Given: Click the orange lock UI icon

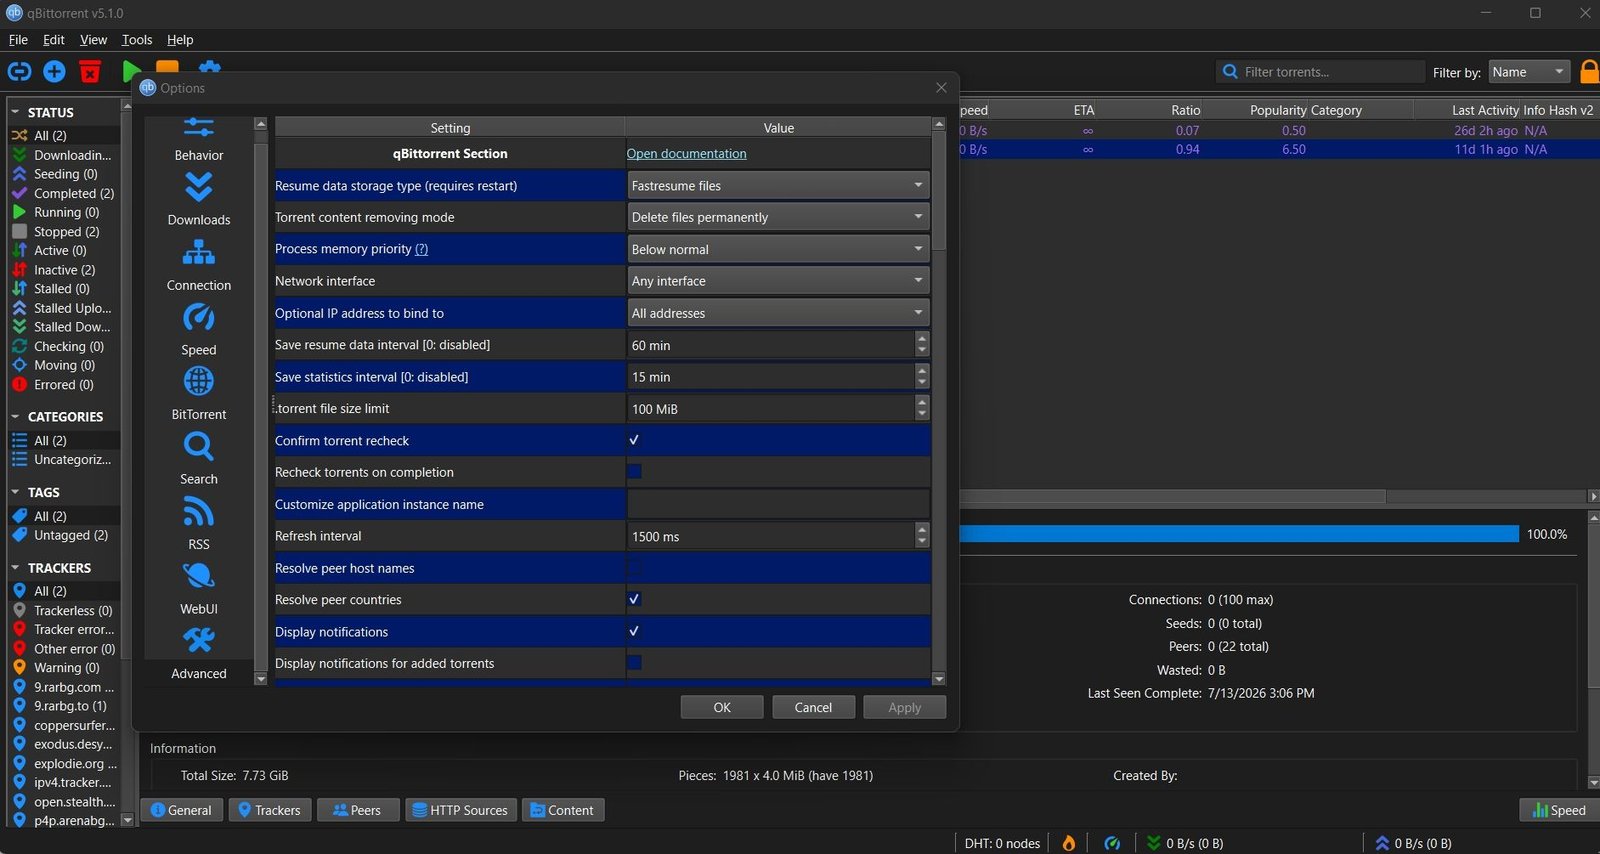Looking at the screenshot, I should tap(1589, 72).
